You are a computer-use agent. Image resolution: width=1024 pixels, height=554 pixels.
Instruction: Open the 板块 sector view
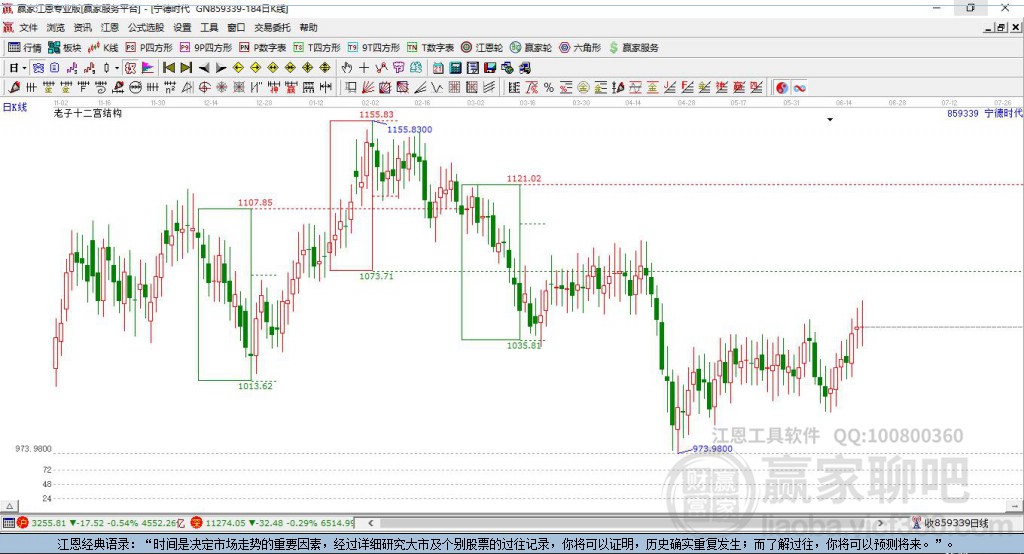click(64, 48)
